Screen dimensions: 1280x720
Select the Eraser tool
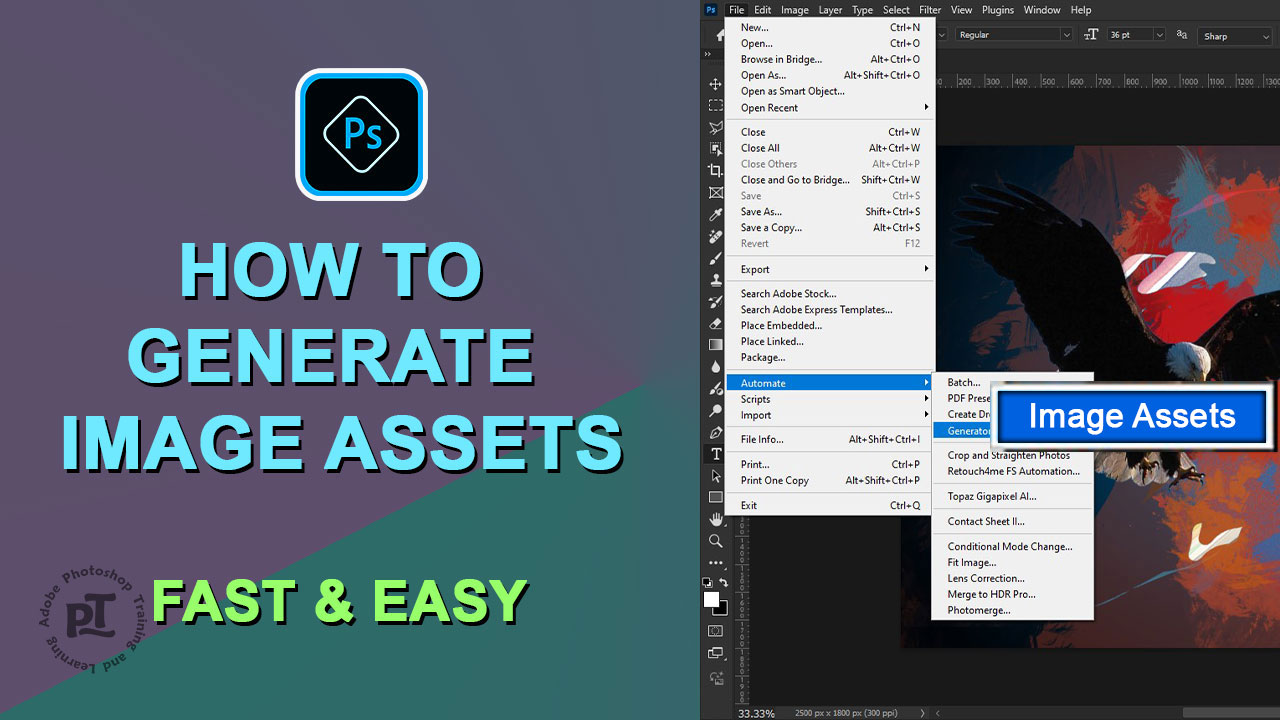coord(715,324)
